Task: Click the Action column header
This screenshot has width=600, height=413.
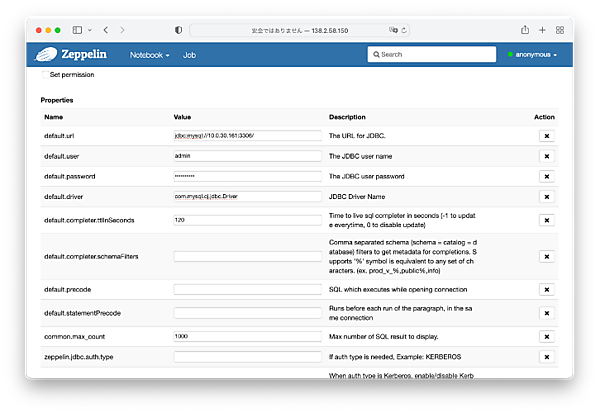Action: coord(544,117)
